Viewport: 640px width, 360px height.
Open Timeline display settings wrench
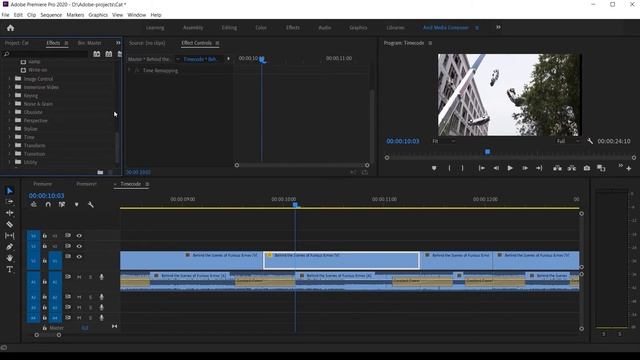pyautogui.click(x=91, y=204)
